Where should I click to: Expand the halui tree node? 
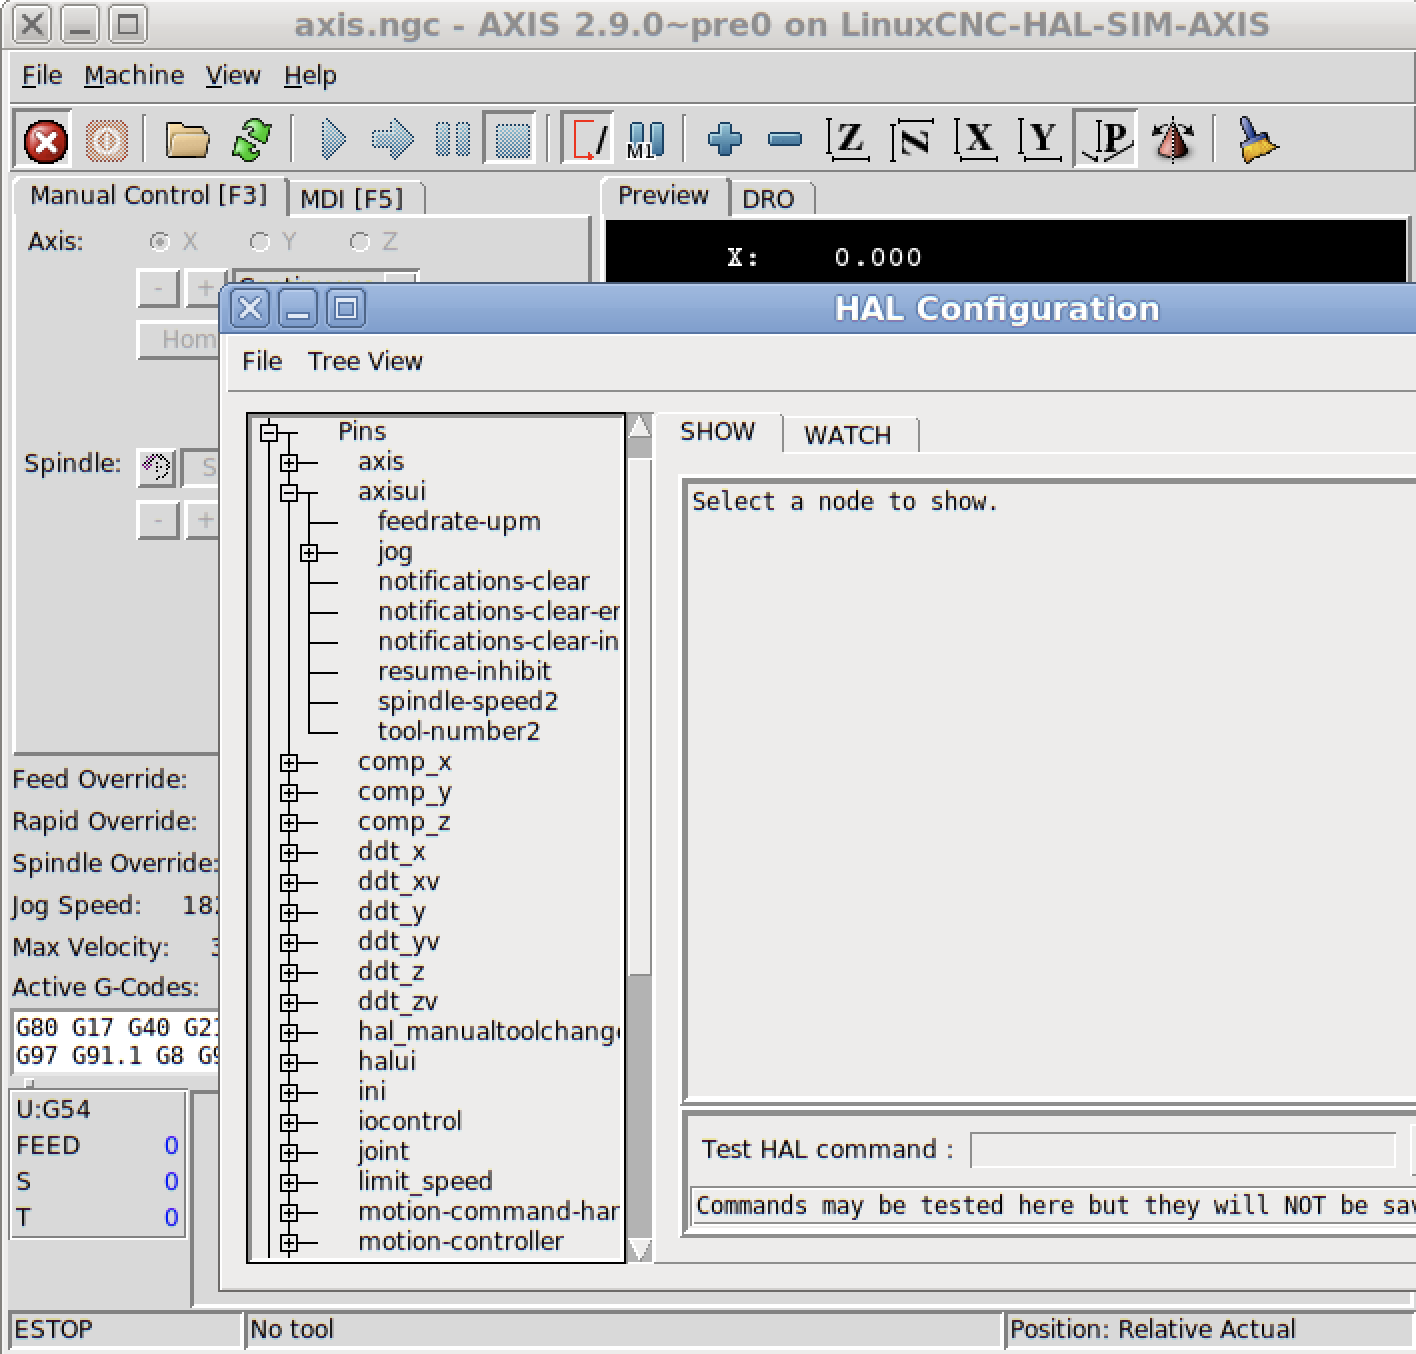289,1062
